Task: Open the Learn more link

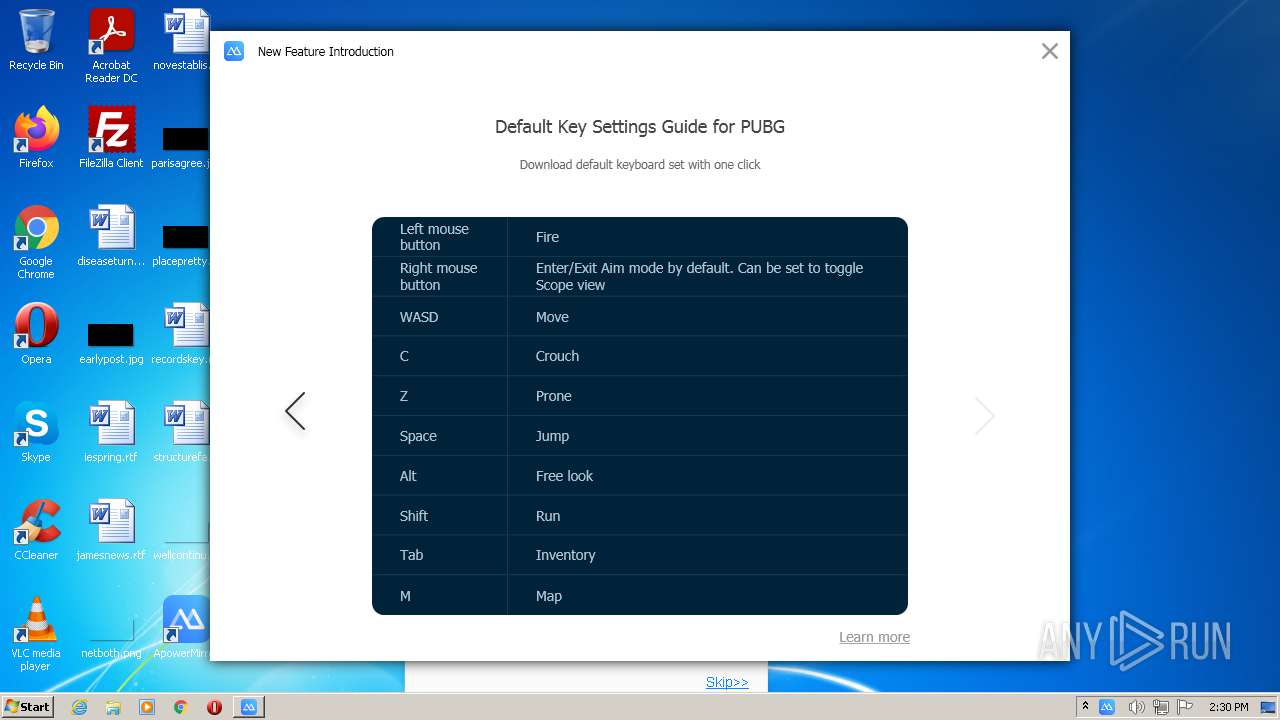Action: coord(874,637)
